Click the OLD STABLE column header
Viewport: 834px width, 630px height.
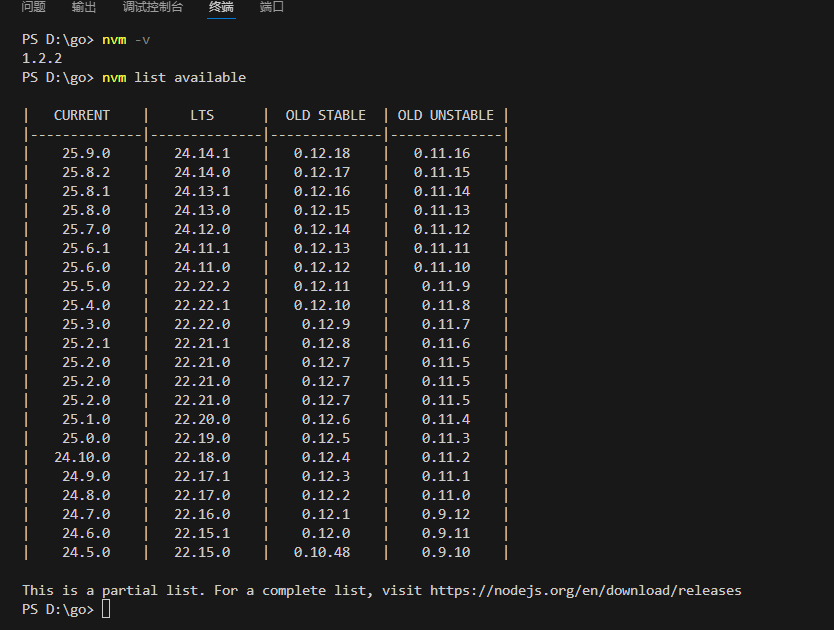point(325,115)
